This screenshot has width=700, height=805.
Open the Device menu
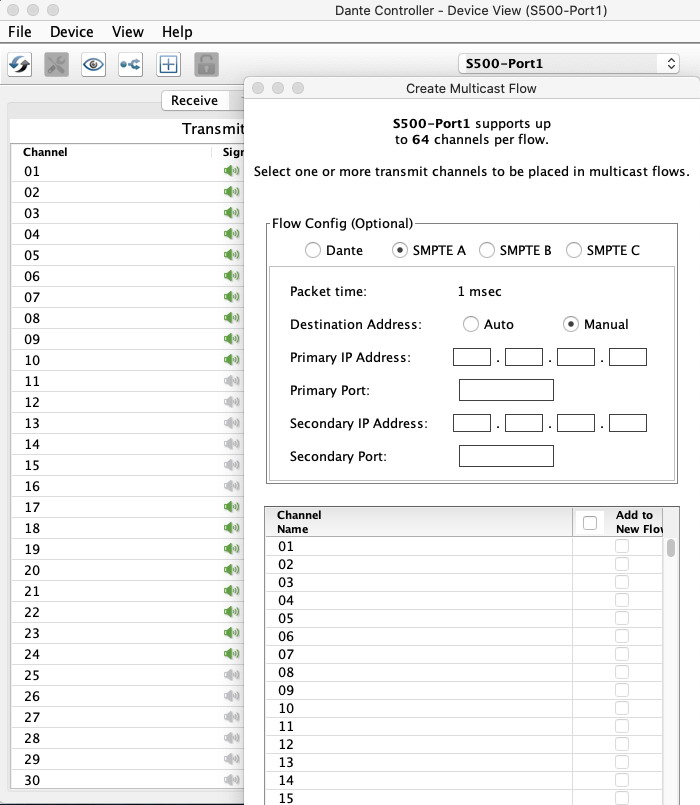click(71, 32)
